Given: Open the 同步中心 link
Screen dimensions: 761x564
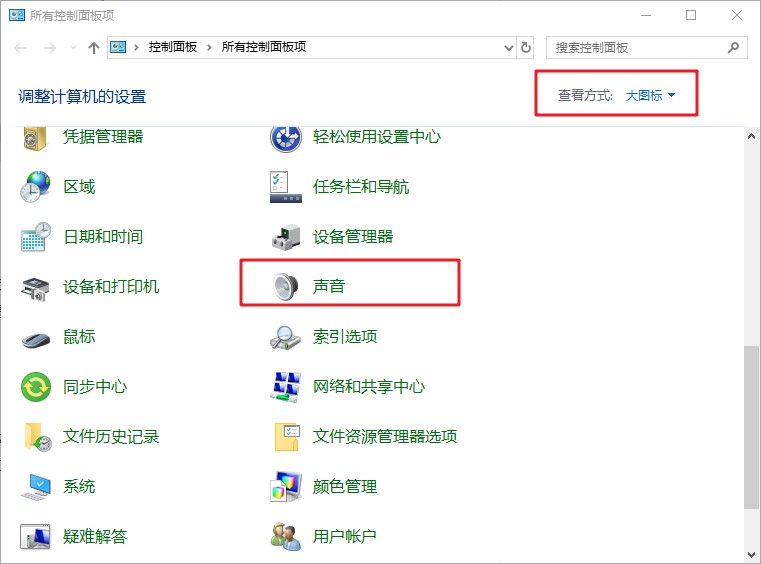Looking at the screenshot, I should 95,387.
